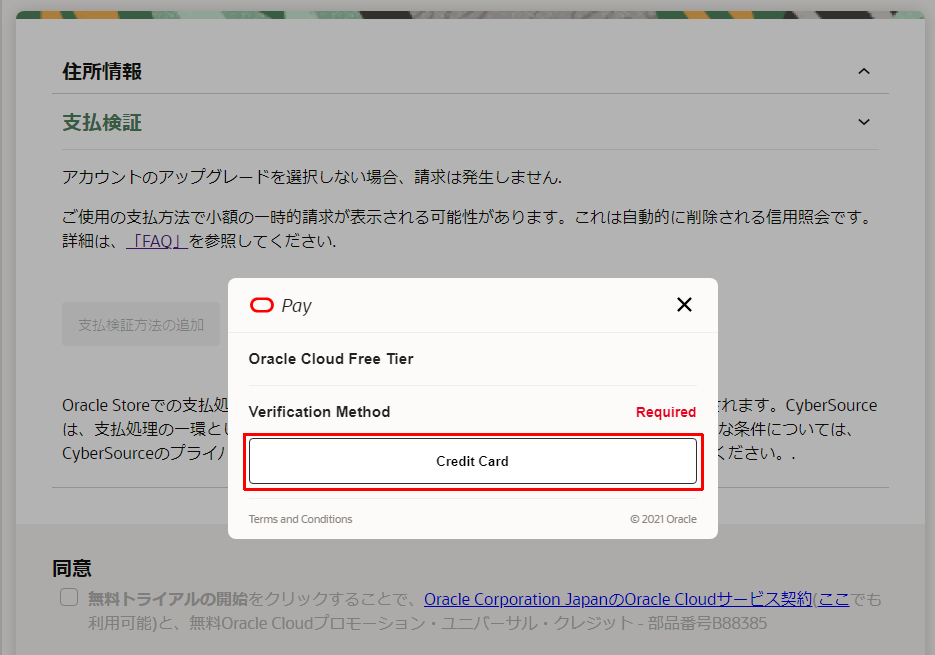Click the Credit Card verification method button
This screenshot has width=935, height=655.
[x=472, y=461]
